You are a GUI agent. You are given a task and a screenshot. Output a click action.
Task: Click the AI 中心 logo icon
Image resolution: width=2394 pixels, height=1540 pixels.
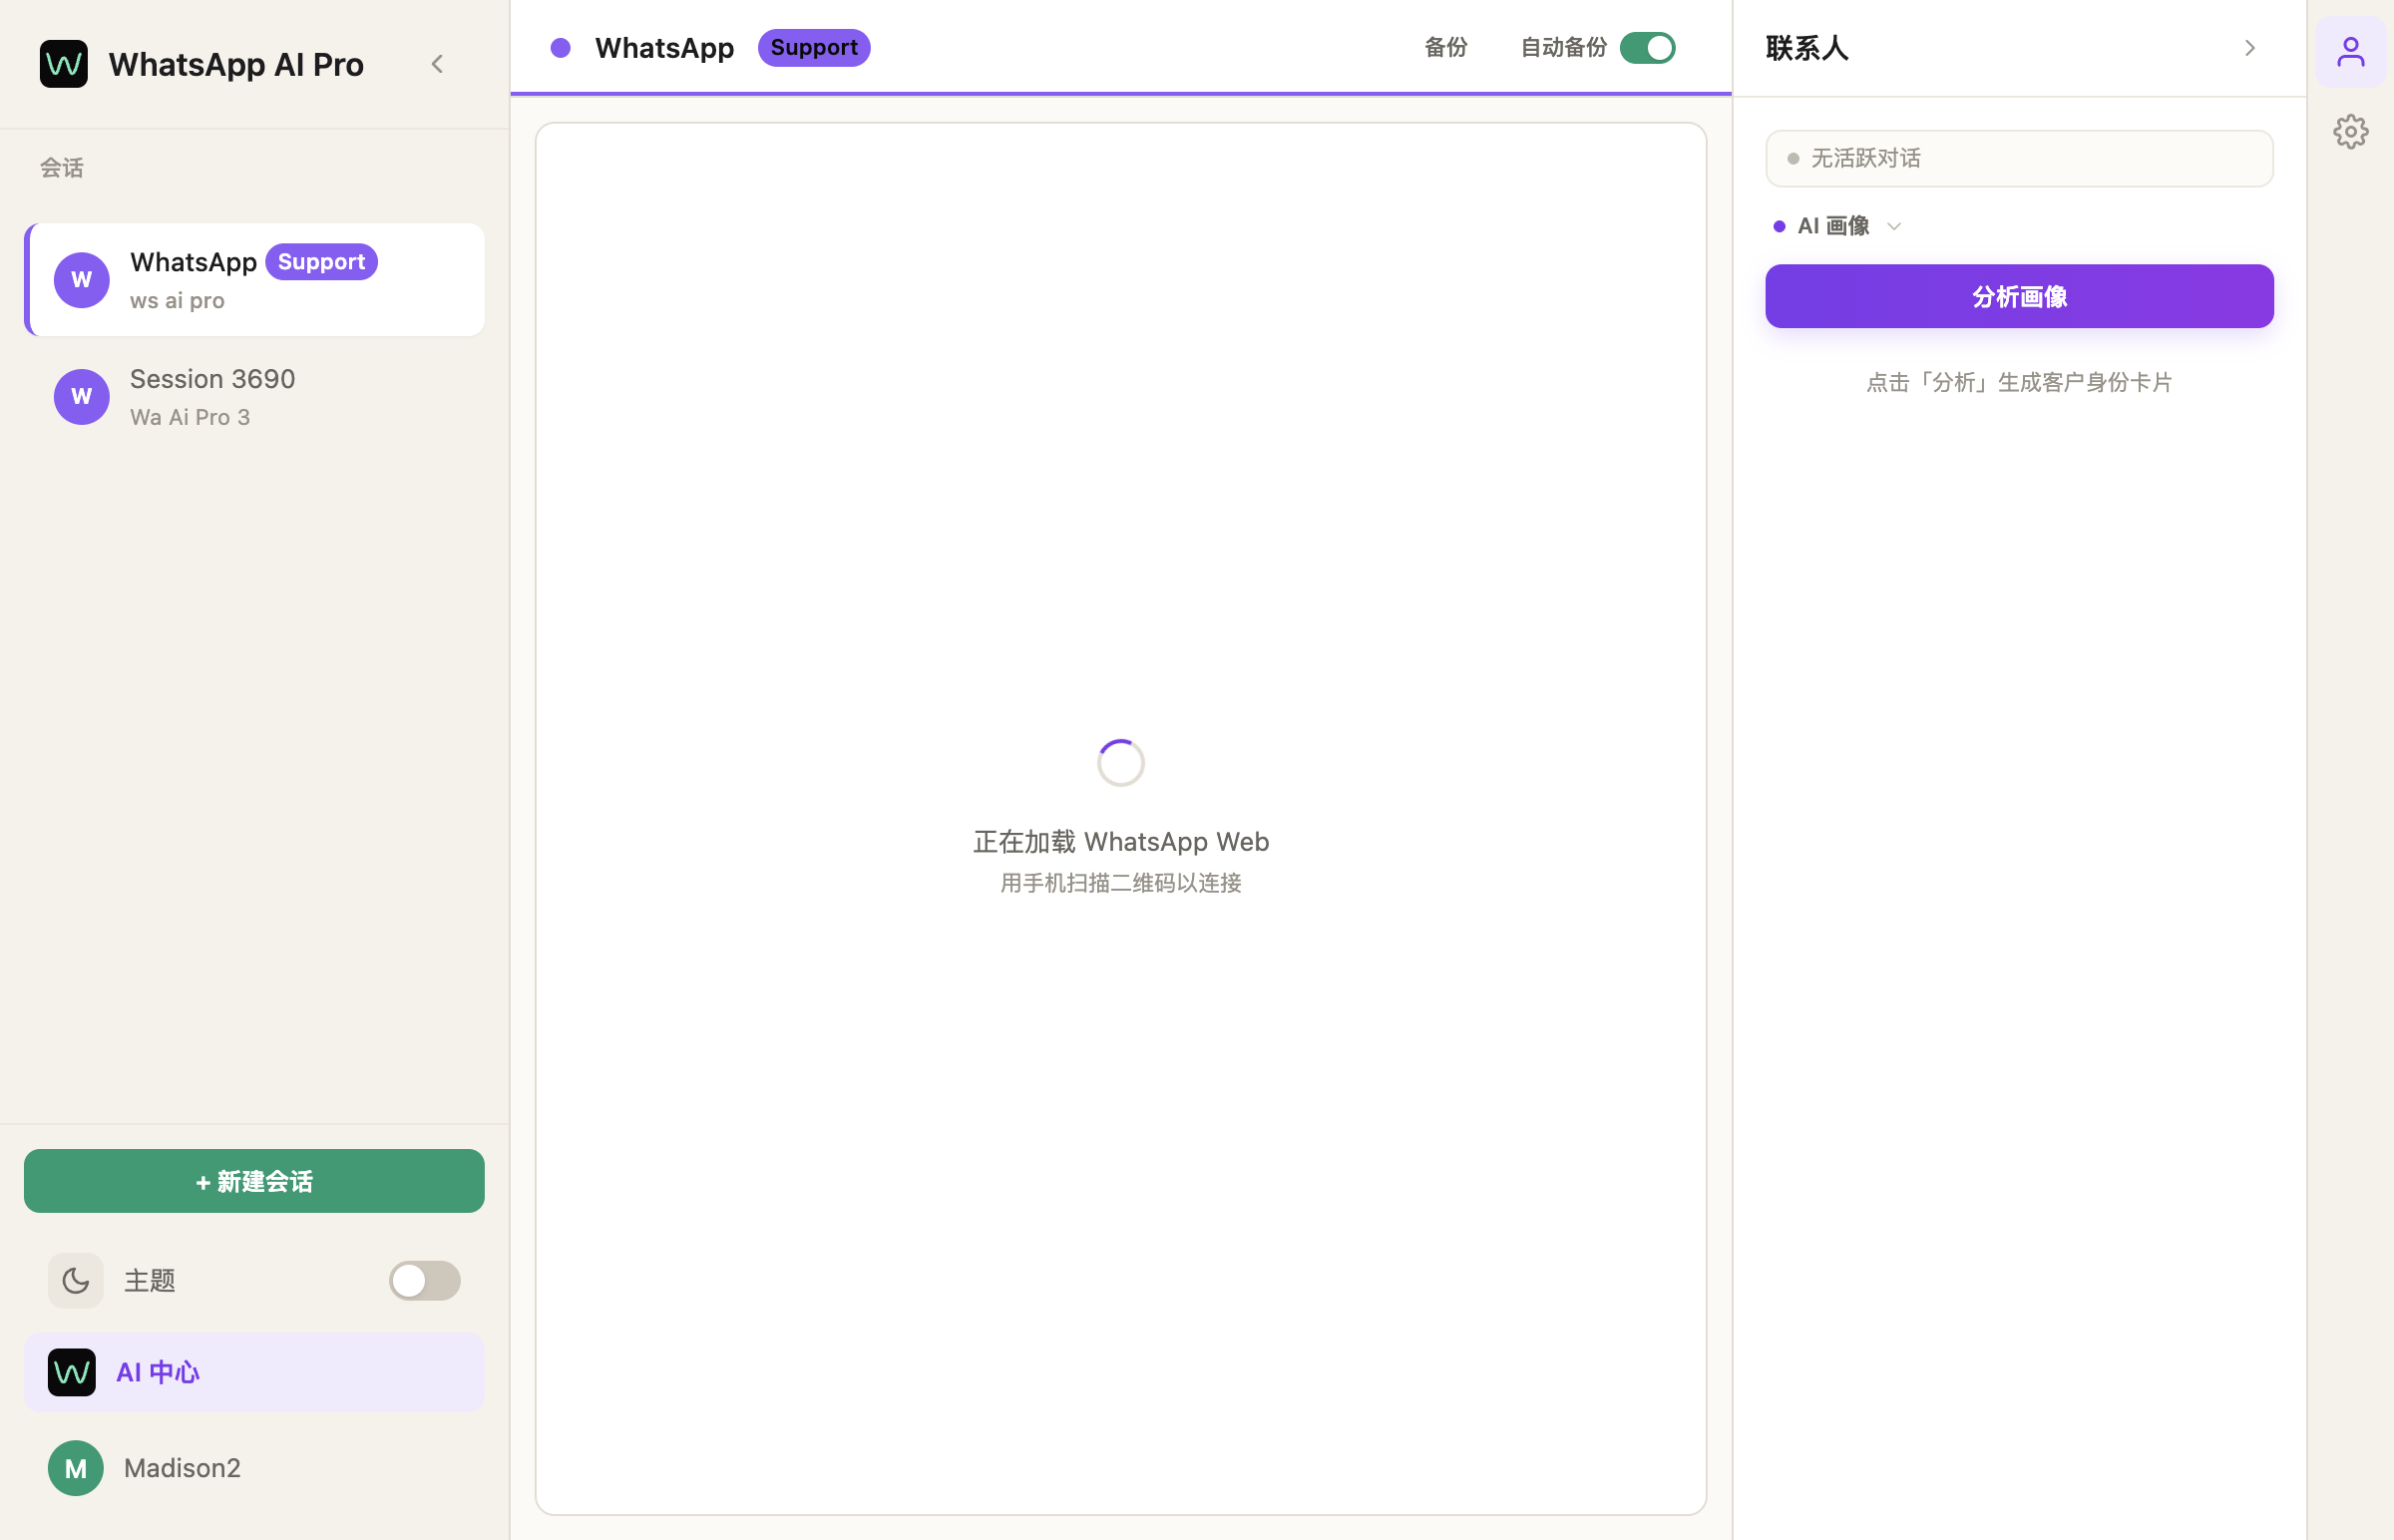point(72,1372)
